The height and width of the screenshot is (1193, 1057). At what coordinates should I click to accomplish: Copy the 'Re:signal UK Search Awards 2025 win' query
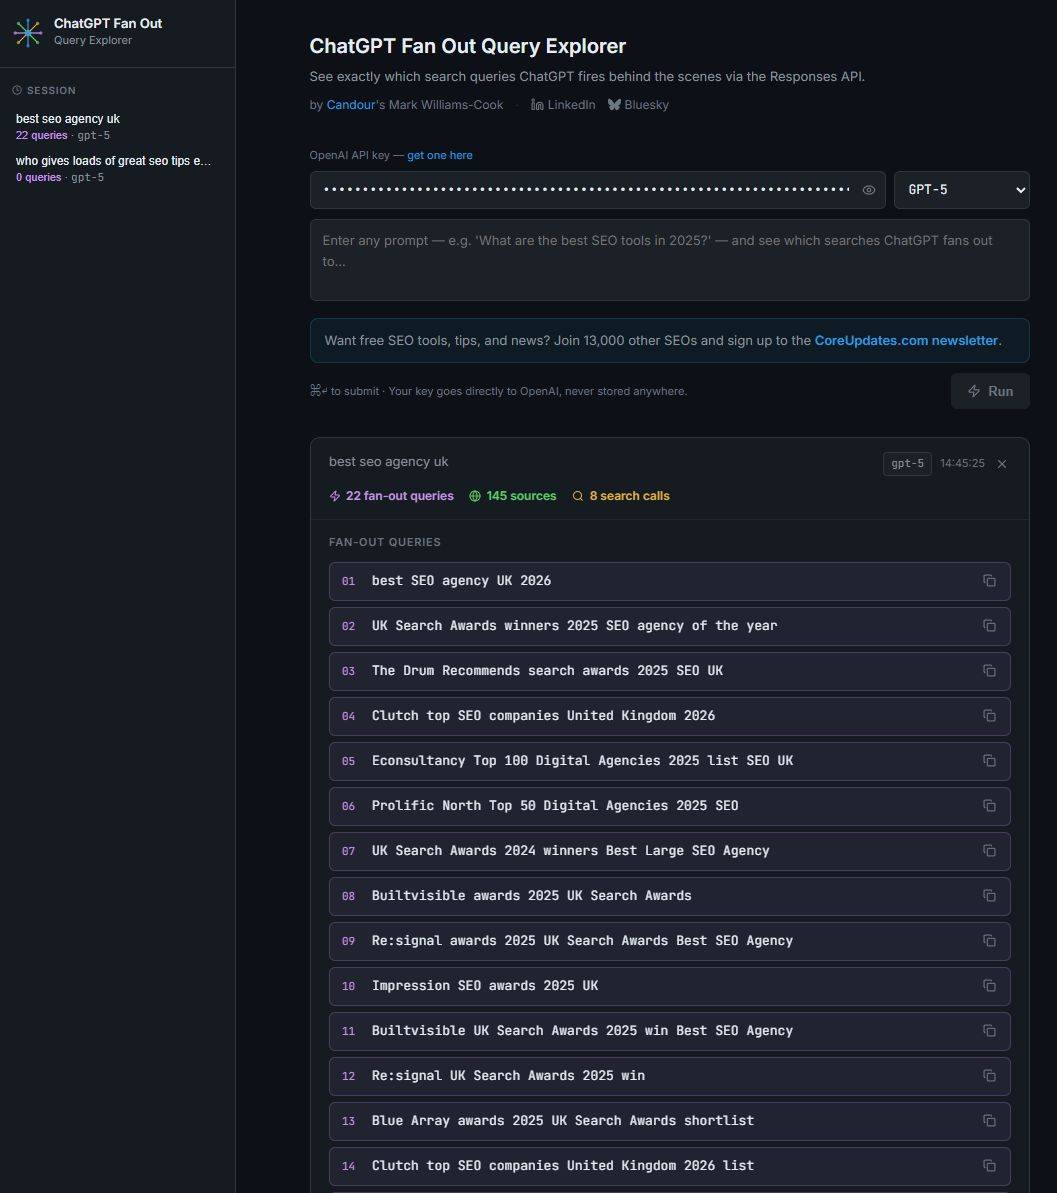tap(989, 1076)
